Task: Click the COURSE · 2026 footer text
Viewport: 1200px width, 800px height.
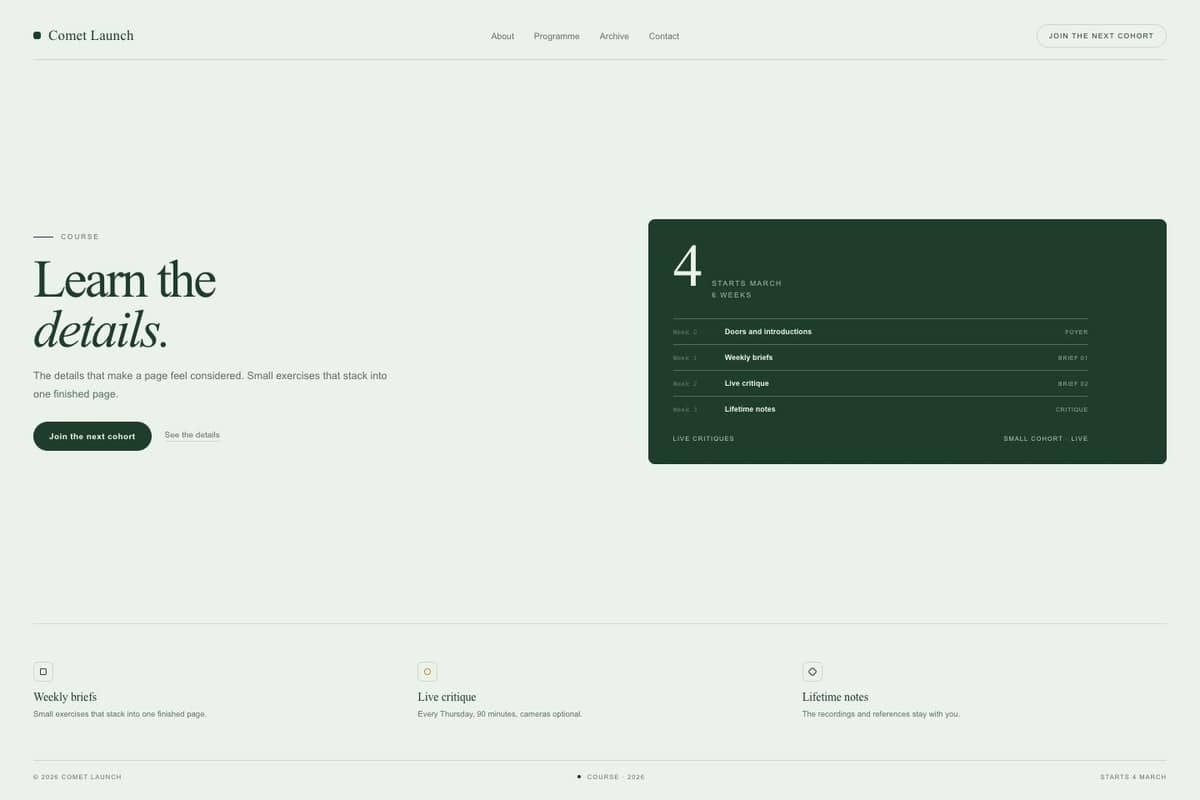Action: coord(616,777)
